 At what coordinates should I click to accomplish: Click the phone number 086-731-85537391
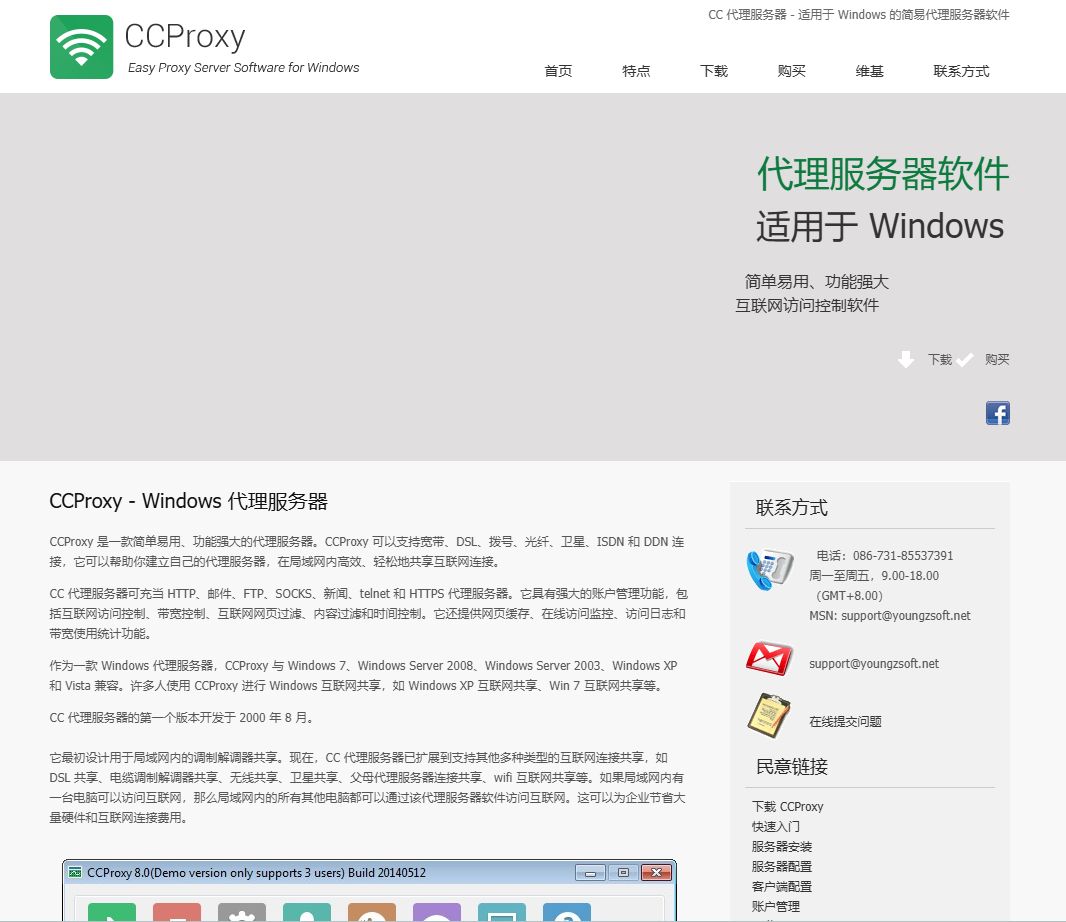[x=904, y=556]
